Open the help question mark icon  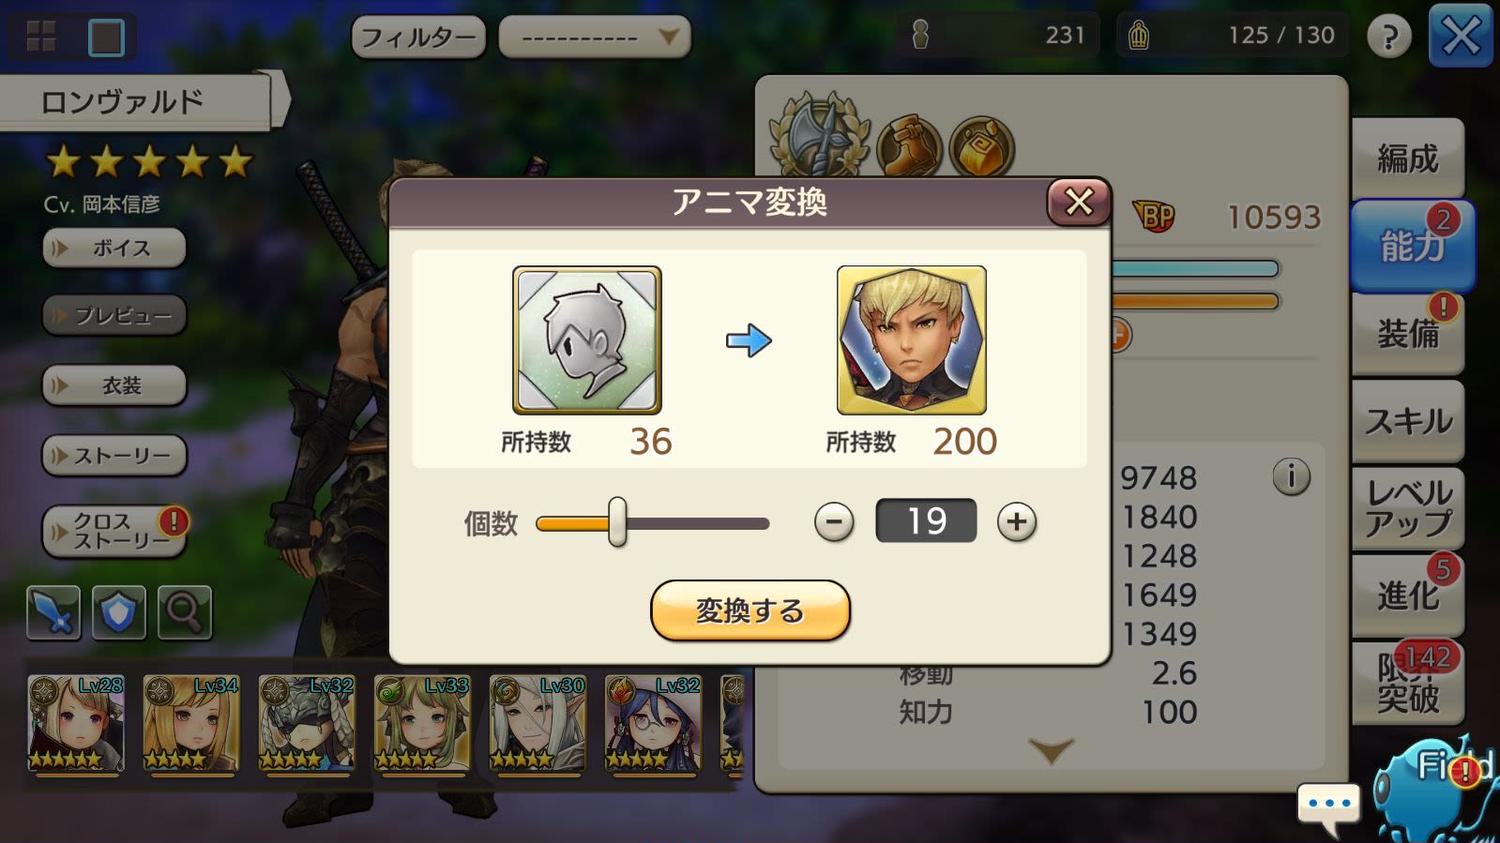click(x=1389, y=37)
